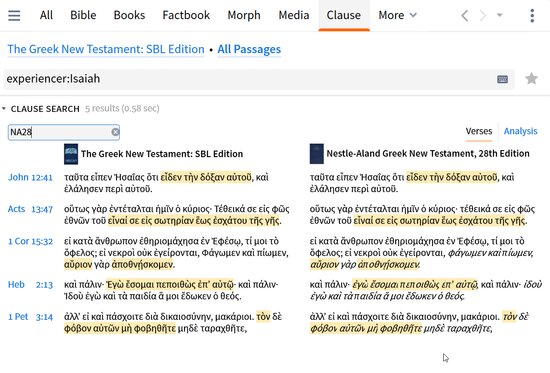
Task: Click the Nestle-Aland 28th Edition column heading
Action: [x=428, y=154]
